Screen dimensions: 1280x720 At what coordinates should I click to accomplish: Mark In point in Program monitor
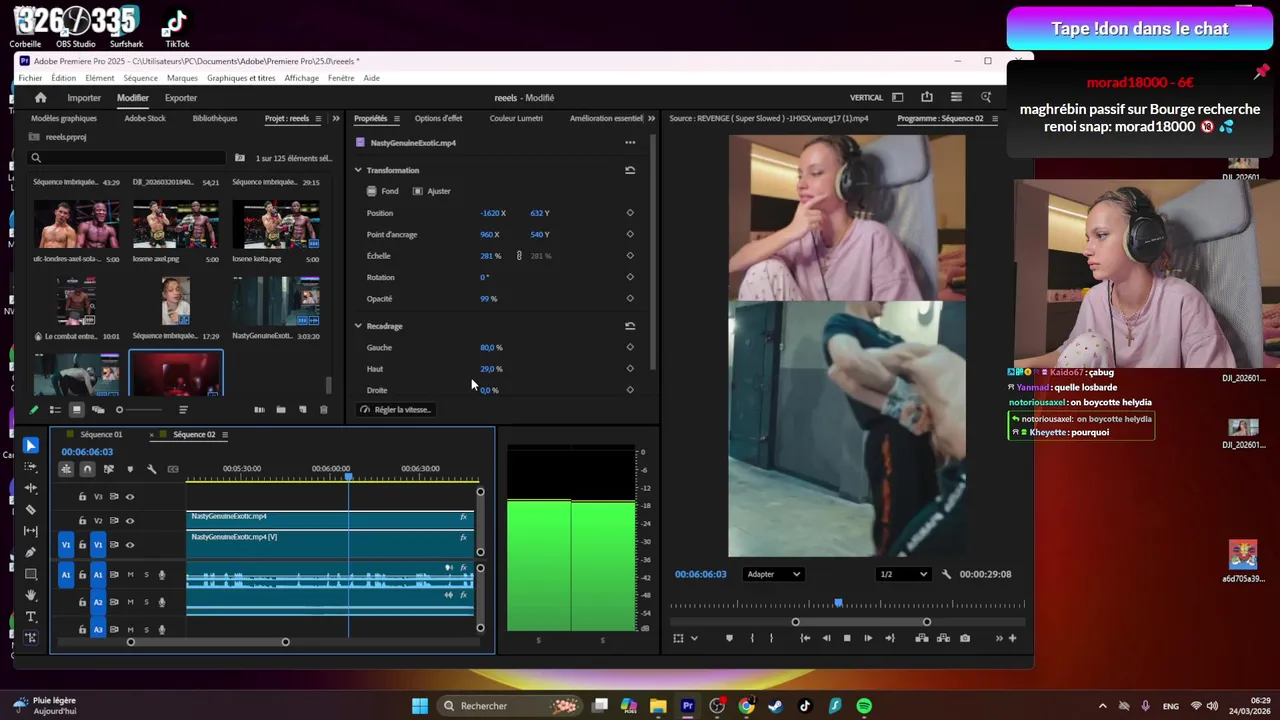click(x=752, y=638)
